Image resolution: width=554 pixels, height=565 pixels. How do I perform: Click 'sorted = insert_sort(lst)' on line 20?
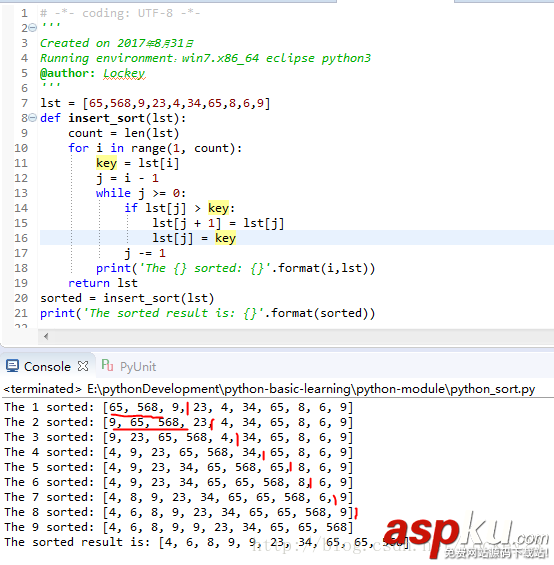(127, 298)
